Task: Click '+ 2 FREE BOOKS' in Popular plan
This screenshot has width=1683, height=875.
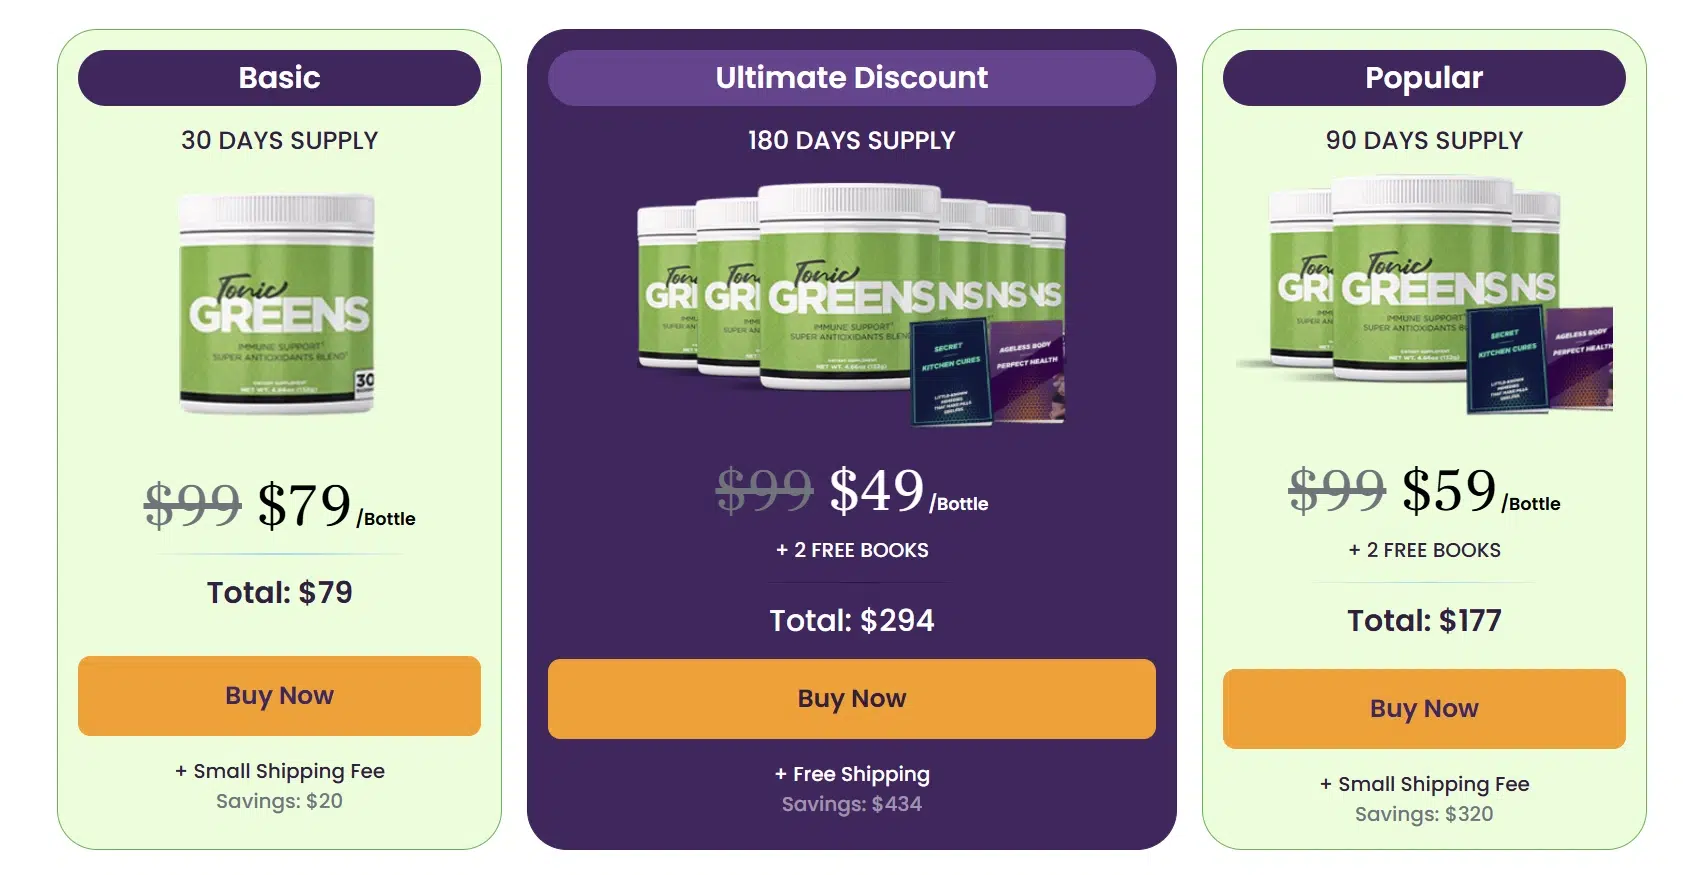Action: tap(1424, 550)
